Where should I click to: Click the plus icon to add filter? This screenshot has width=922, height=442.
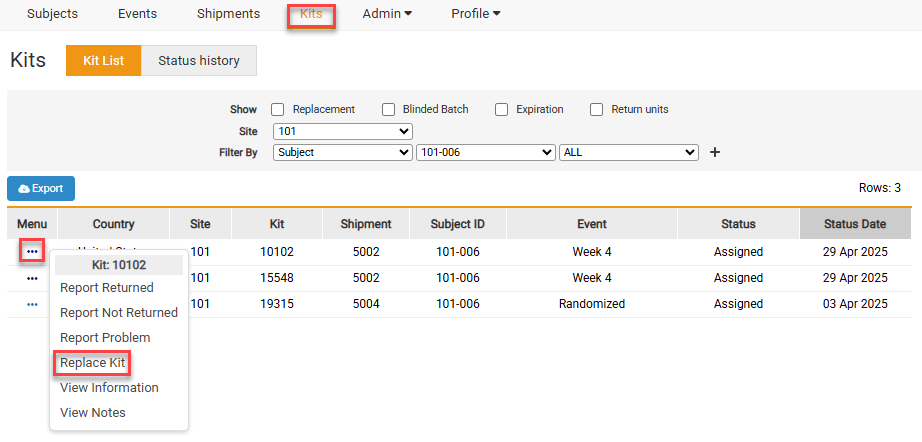coord(714,153)
